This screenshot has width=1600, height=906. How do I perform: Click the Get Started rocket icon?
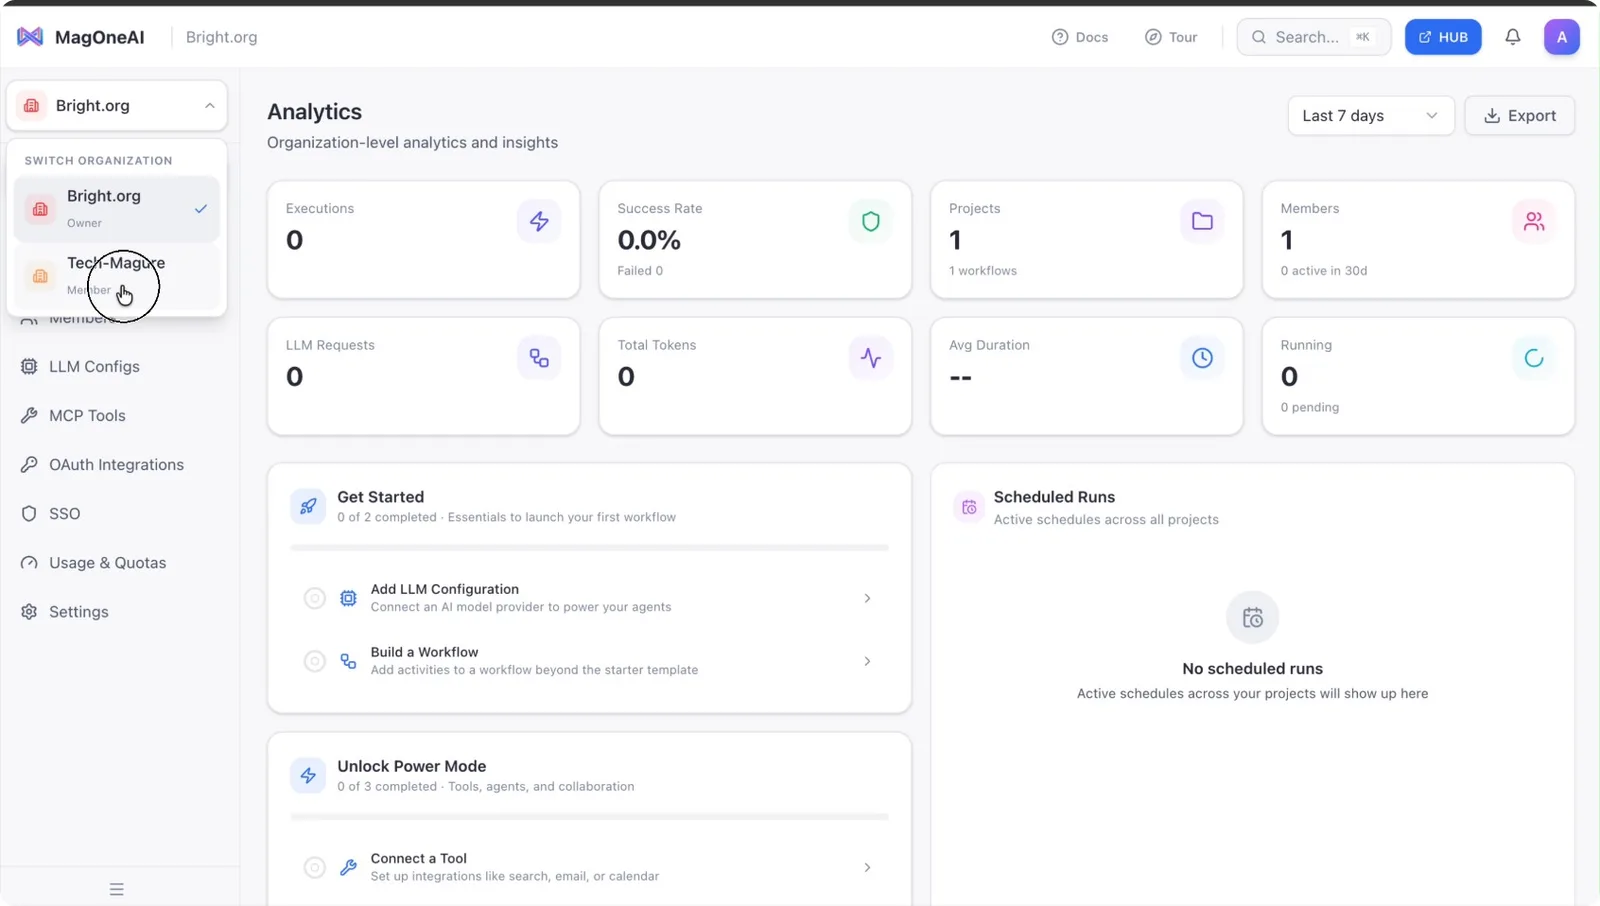coord(308,506)
